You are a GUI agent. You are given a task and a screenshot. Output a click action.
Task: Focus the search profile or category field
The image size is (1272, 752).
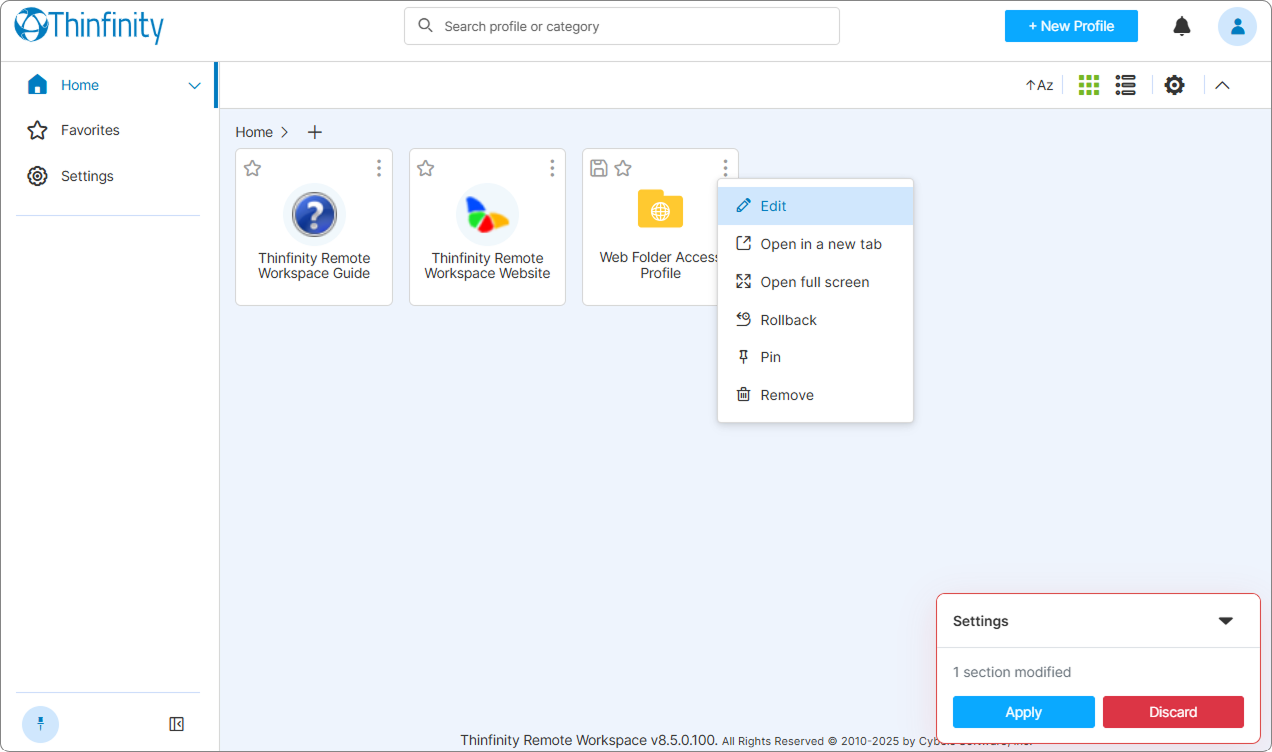621,26
